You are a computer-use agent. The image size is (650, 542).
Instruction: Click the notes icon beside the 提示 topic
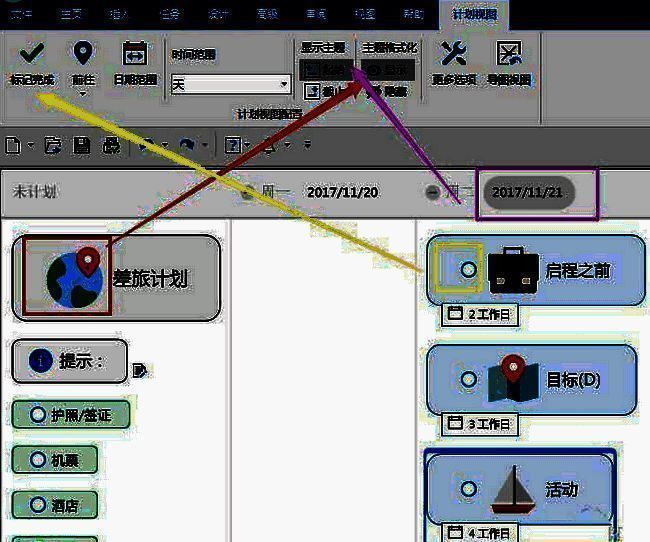(x=139, y=370)
